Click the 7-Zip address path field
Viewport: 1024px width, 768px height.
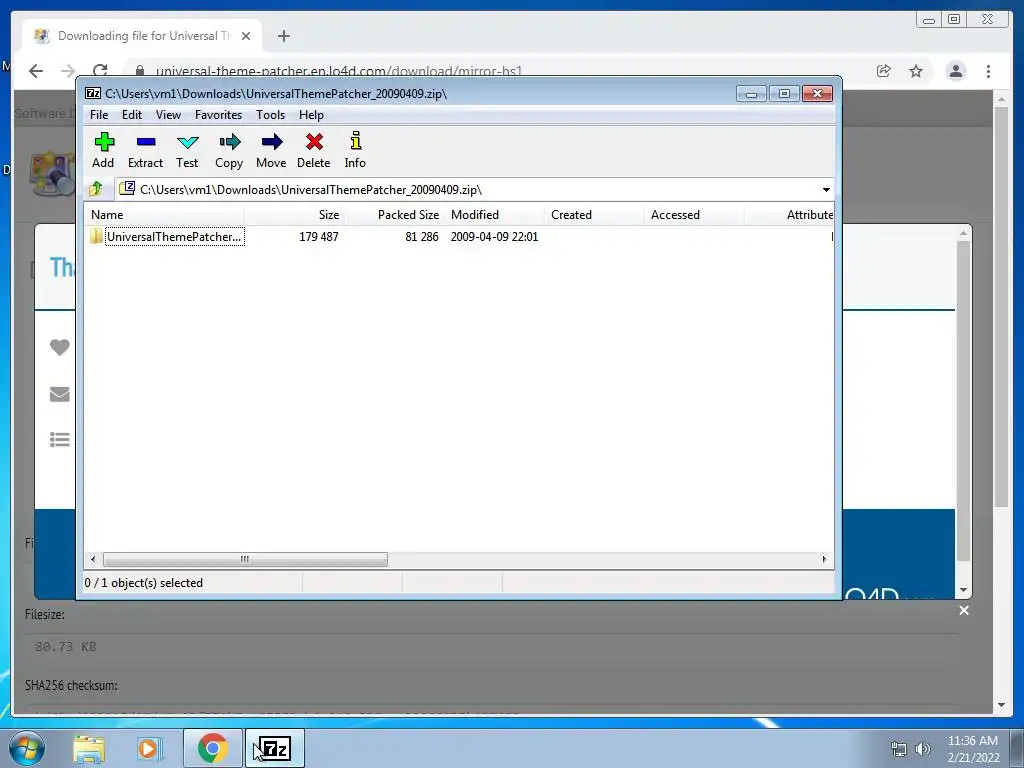(x=467, y=189)
